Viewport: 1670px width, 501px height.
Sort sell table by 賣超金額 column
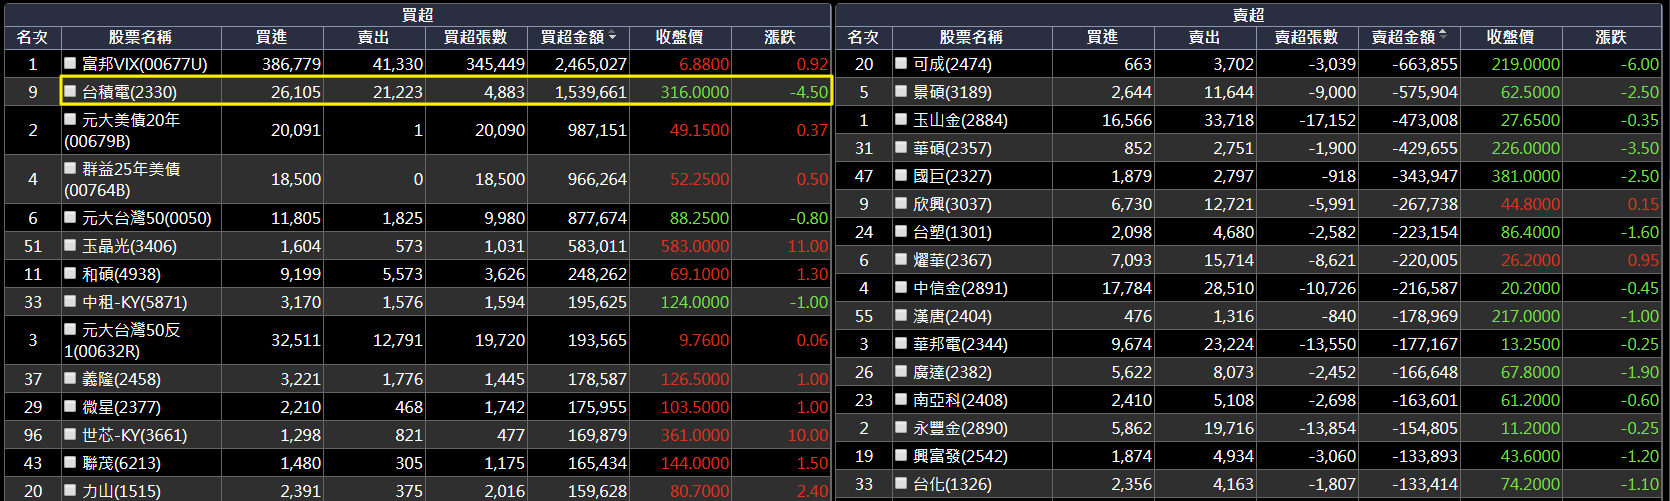tap(1409, 37)
